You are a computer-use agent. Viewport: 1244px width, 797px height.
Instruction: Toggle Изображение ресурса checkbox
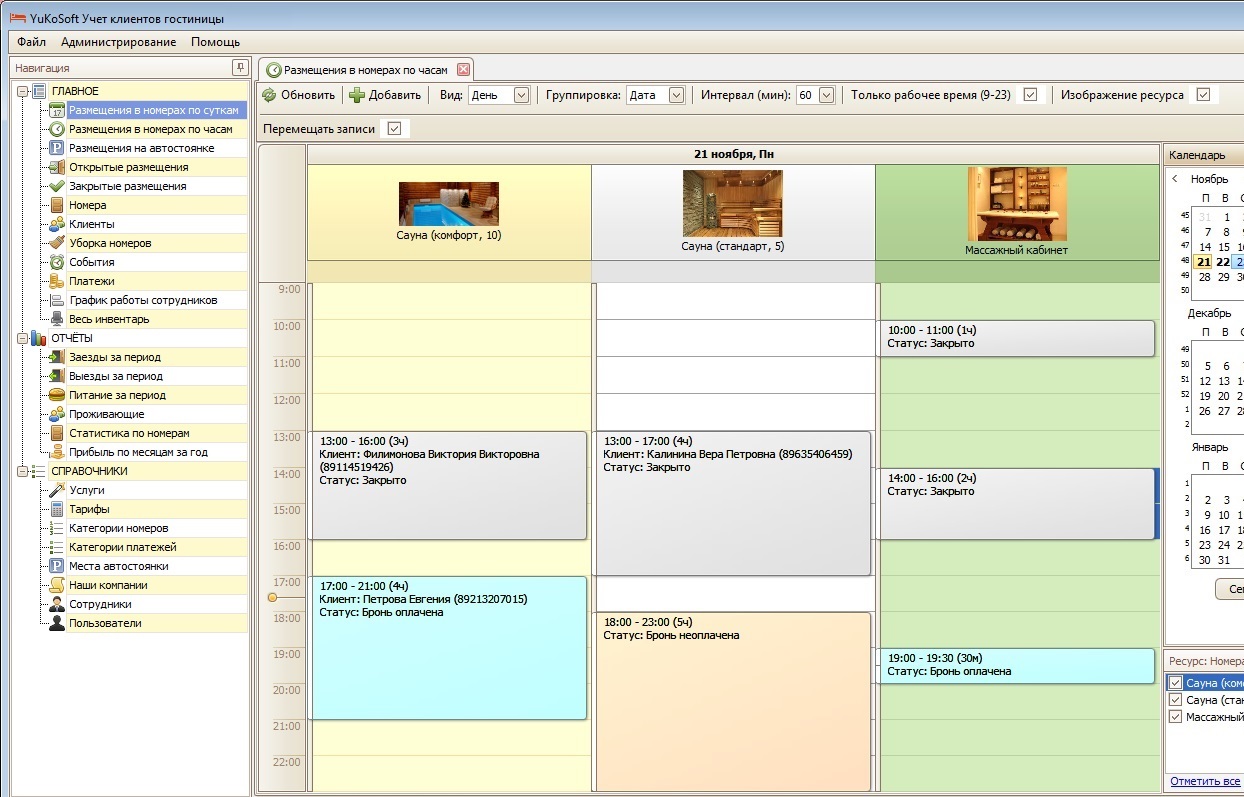click(1203, 95)
